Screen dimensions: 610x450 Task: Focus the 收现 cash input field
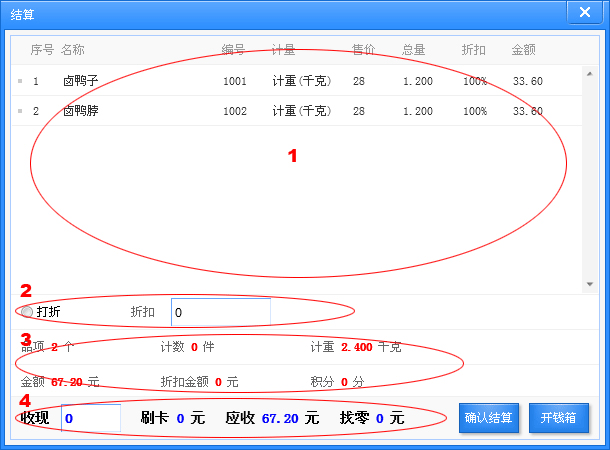pyautogui.click(x=91, y=418)
